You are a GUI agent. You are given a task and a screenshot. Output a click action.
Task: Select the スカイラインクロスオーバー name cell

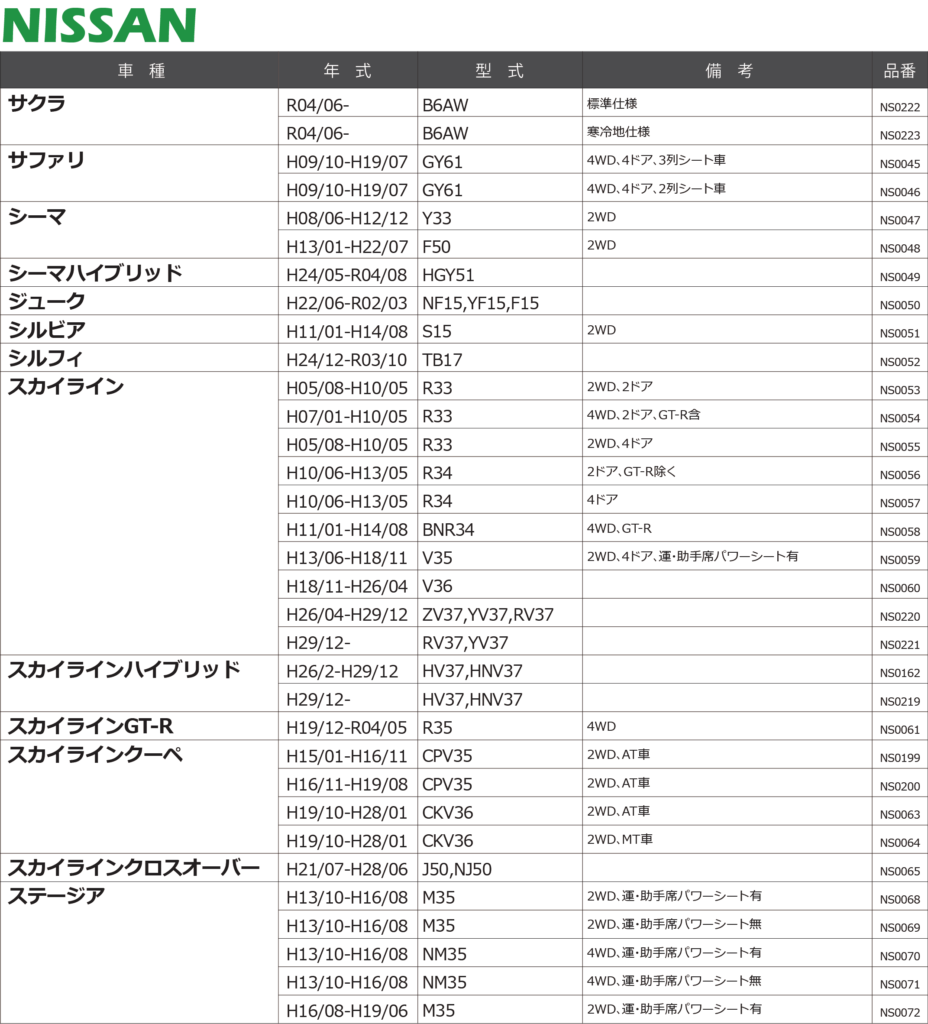pos(133,867)
